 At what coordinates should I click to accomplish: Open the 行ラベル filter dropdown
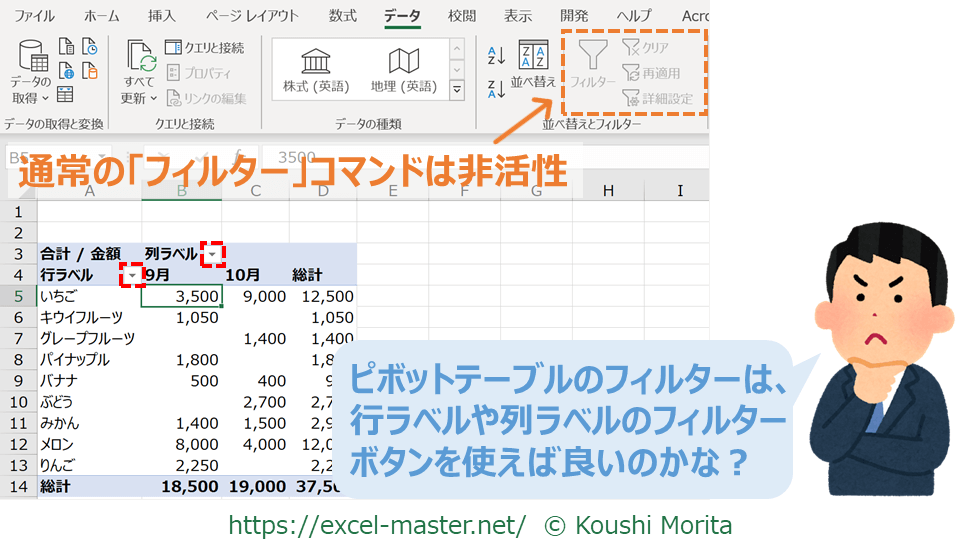(132, 275)
